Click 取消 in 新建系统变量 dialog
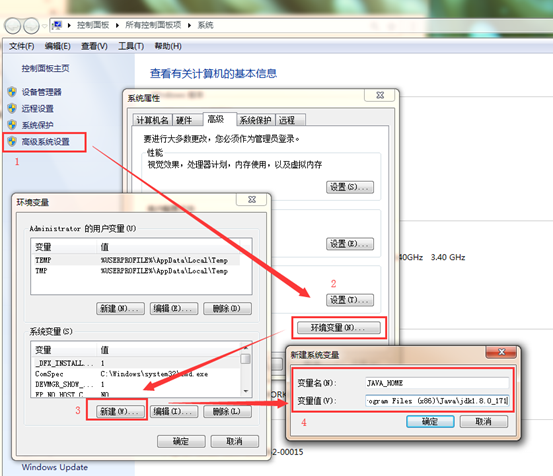Image resolution: width=553 pixels, height=476 pixels. point(484,421)
